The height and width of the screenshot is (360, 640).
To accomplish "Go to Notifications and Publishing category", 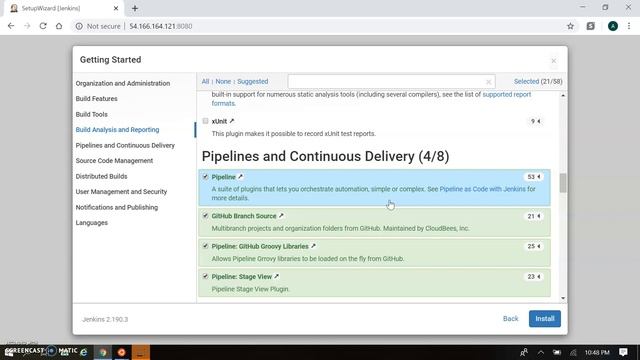I will pyautogui.click(x=117, y=207).
